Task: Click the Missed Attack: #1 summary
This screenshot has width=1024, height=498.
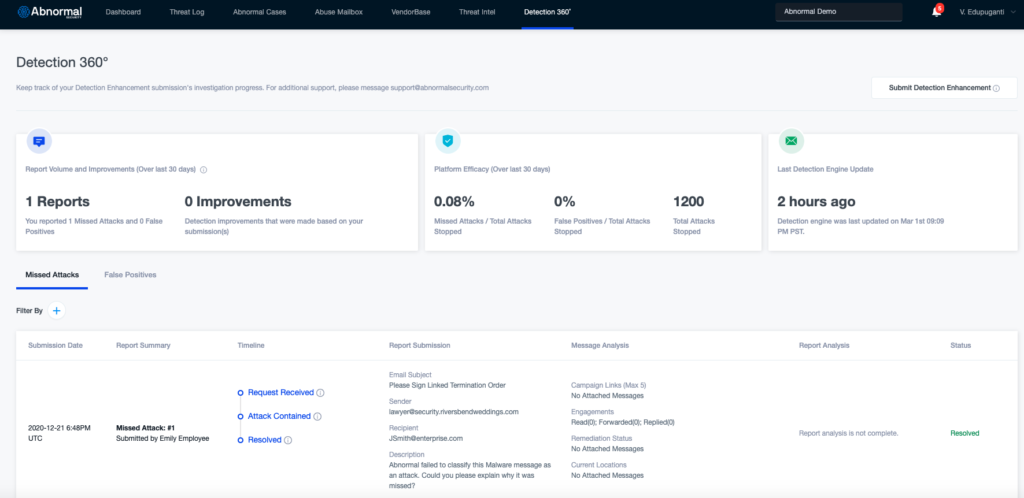Action: (x=145, y=428)
